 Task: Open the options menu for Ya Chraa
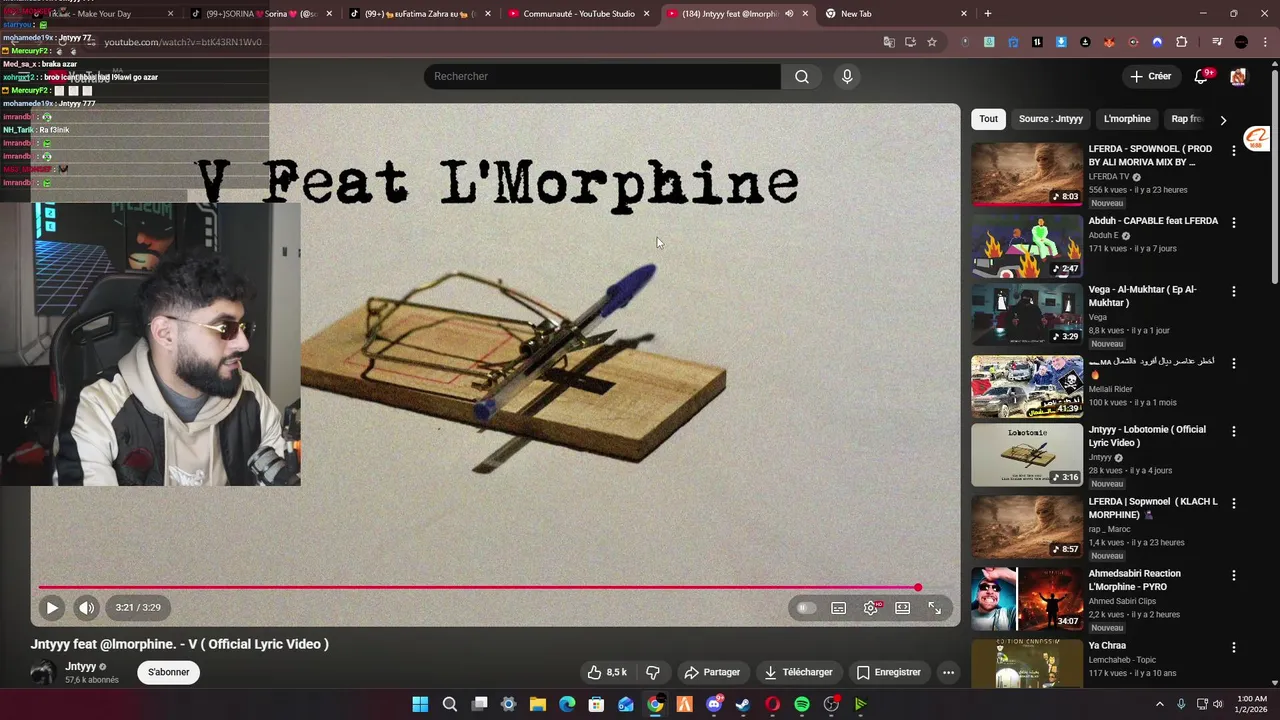point(1233,647)
